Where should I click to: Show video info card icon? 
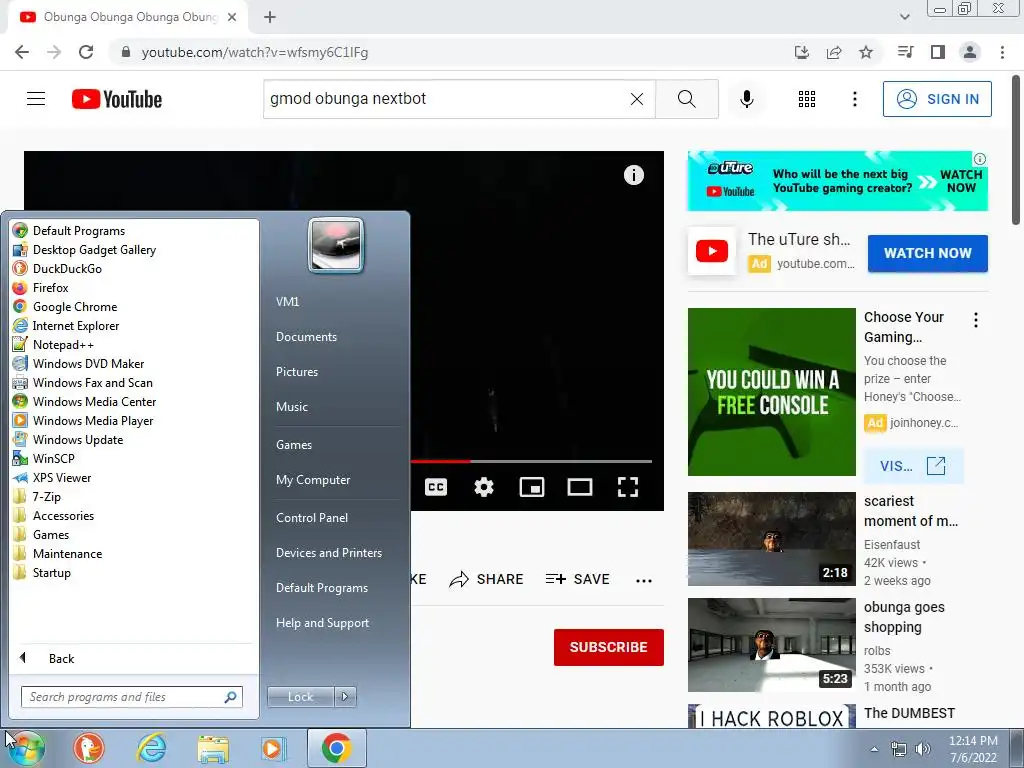pyautogui.click(x=633, y=175)
